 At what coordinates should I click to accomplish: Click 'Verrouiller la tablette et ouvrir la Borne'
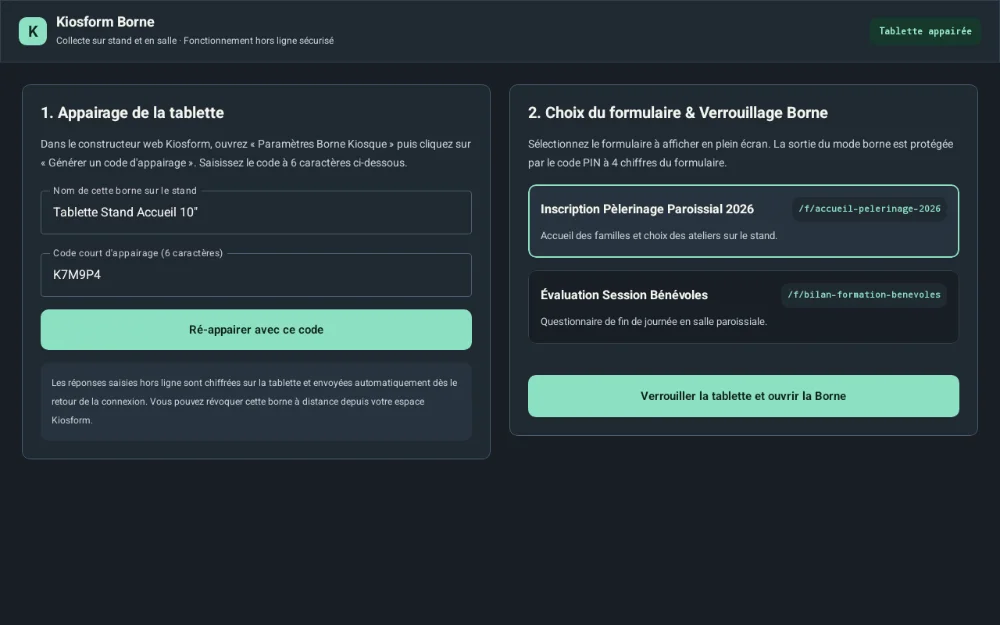[743, 396]
